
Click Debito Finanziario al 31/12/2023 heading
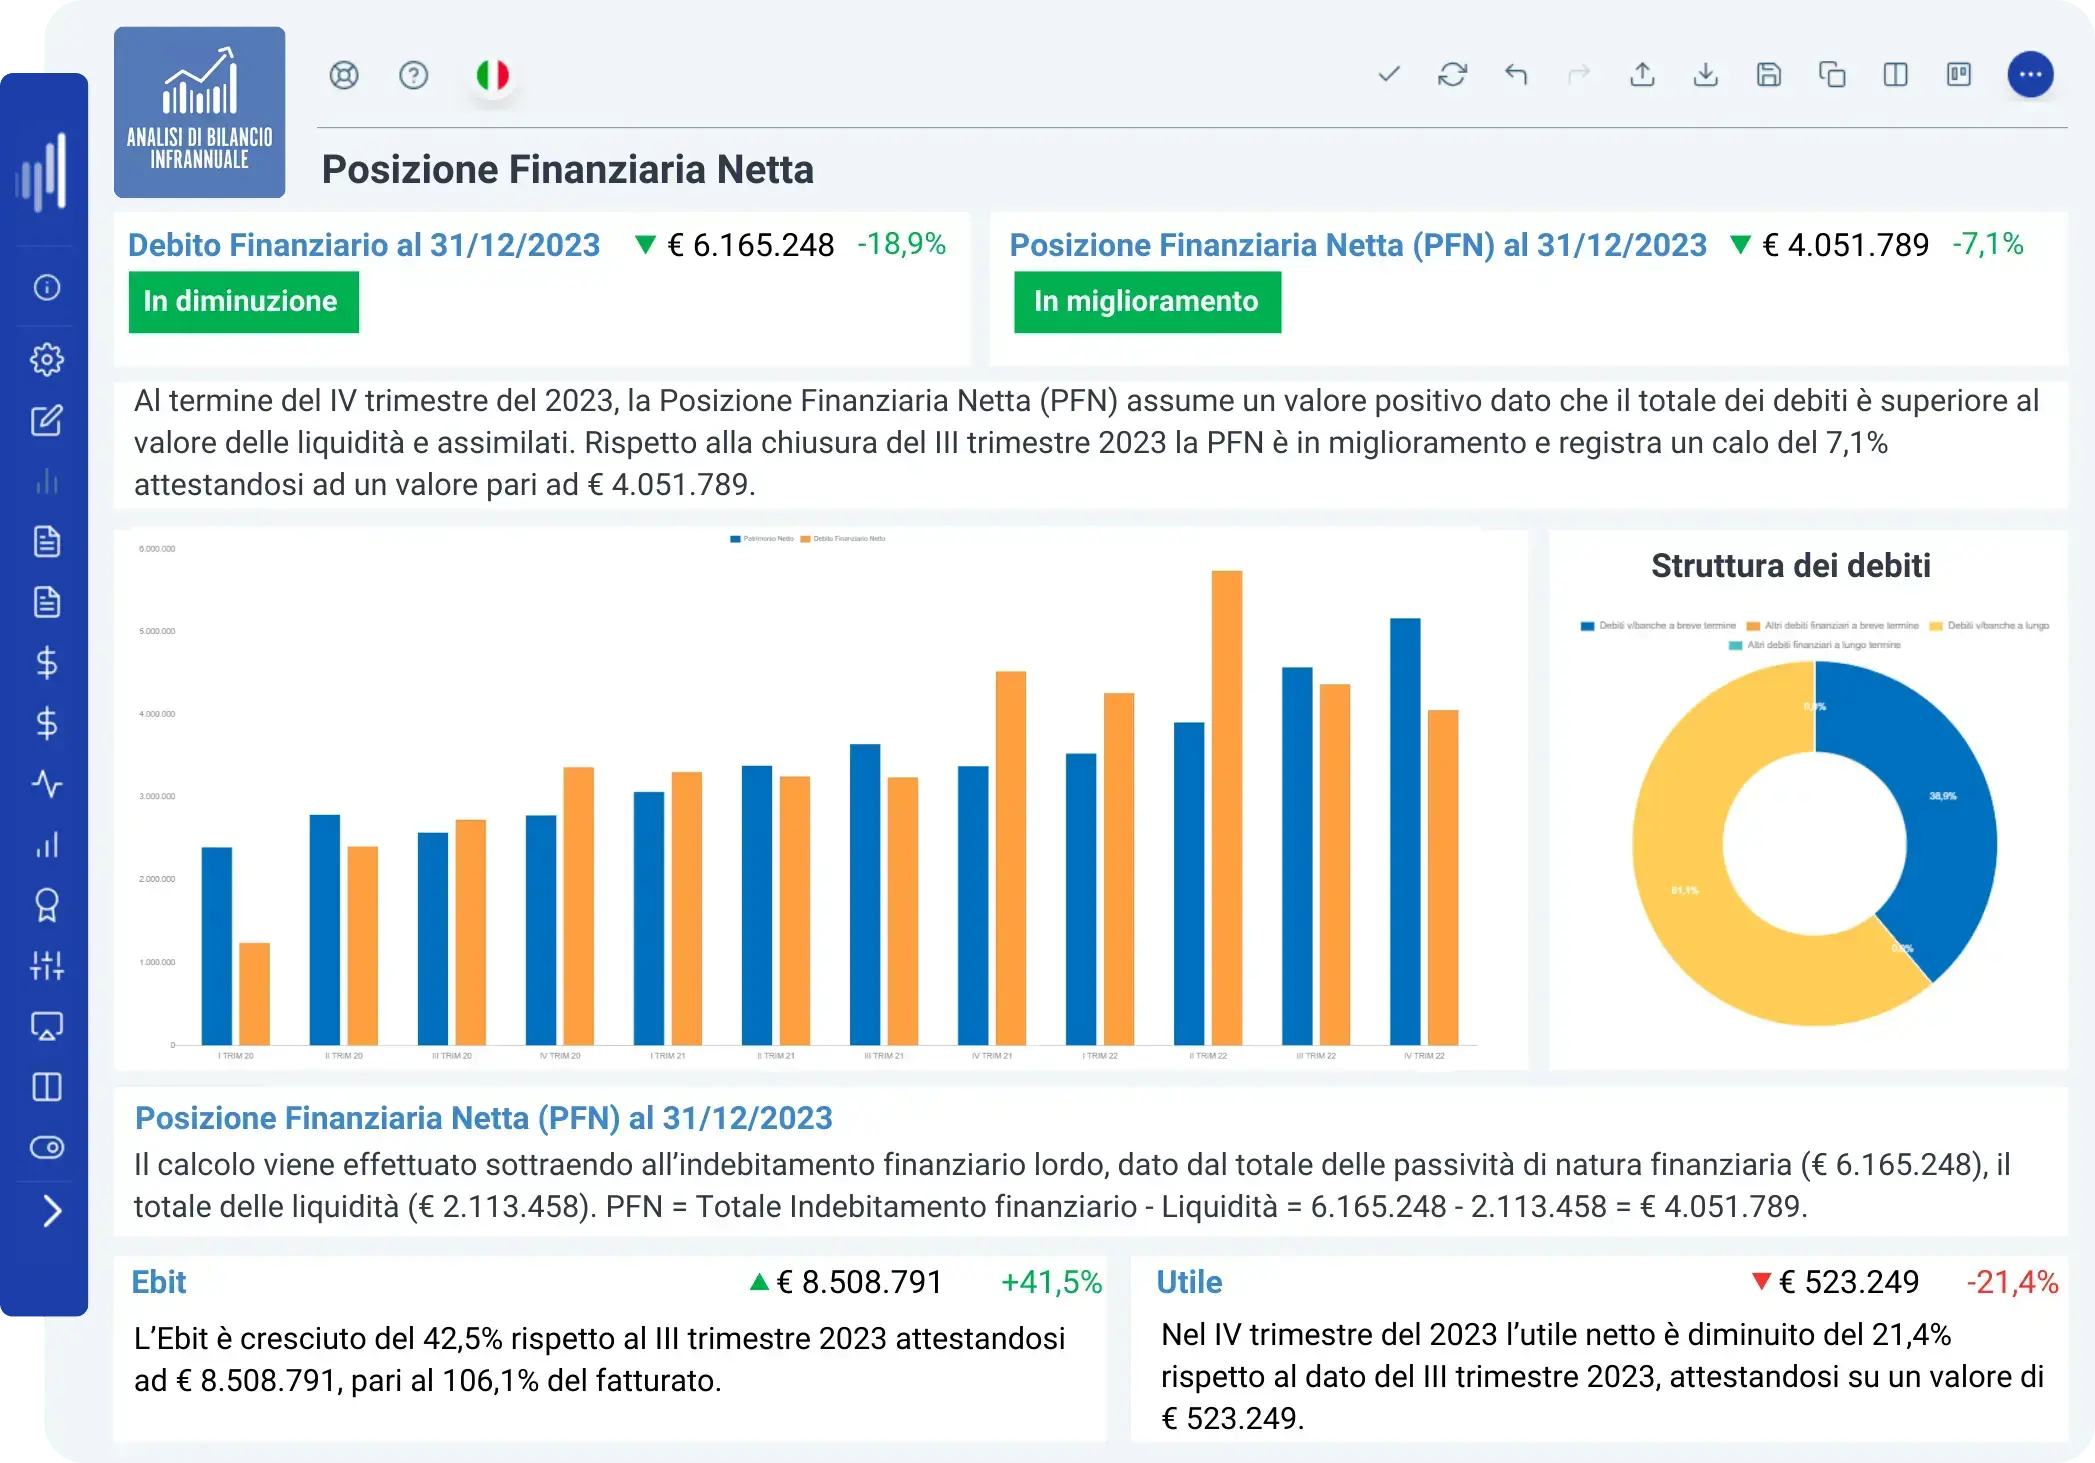pyautogui.click(x=364, y=245)
